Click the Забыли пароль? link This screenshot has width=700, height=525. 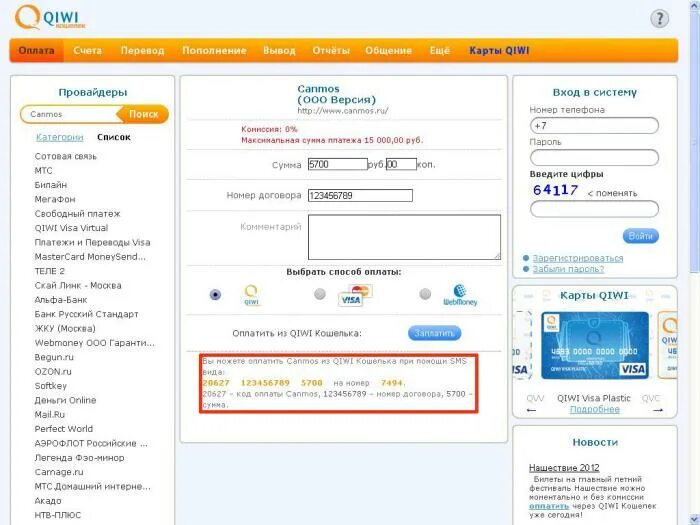click(568, 269)
